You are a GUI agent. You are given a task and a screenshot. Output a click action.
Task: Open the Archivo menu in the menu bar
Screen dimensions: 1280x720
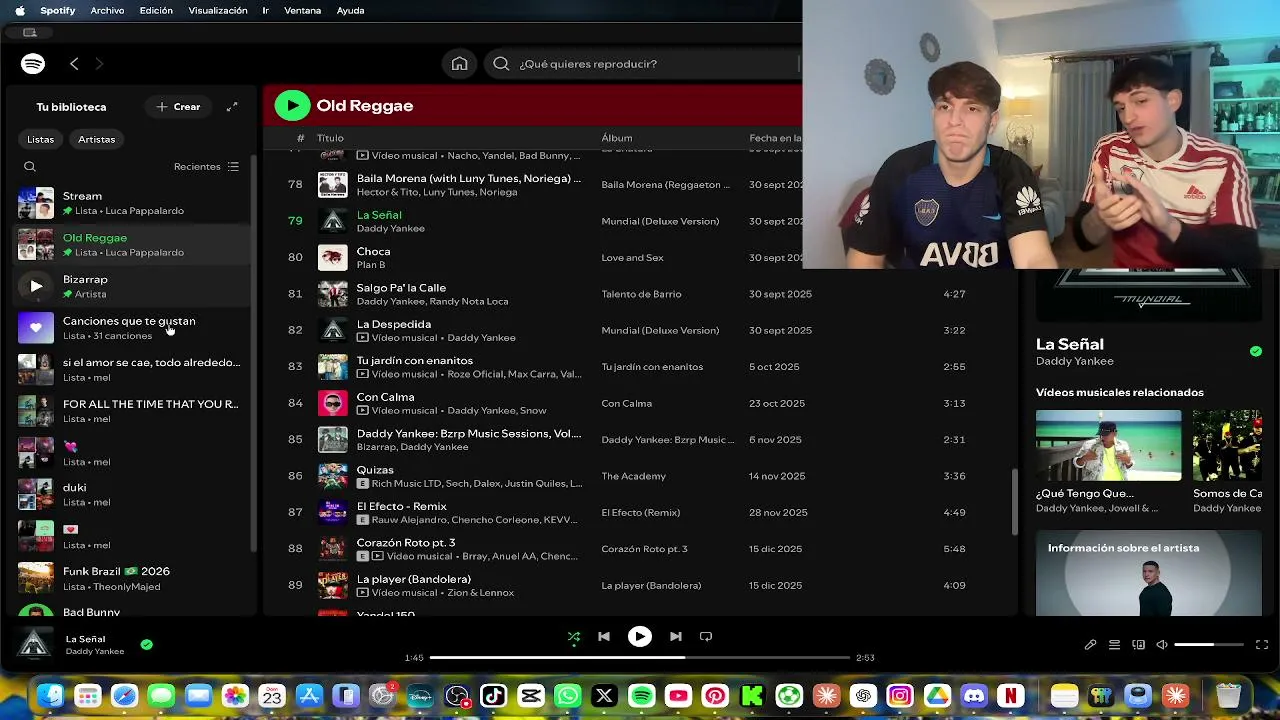tap(107, 10)
